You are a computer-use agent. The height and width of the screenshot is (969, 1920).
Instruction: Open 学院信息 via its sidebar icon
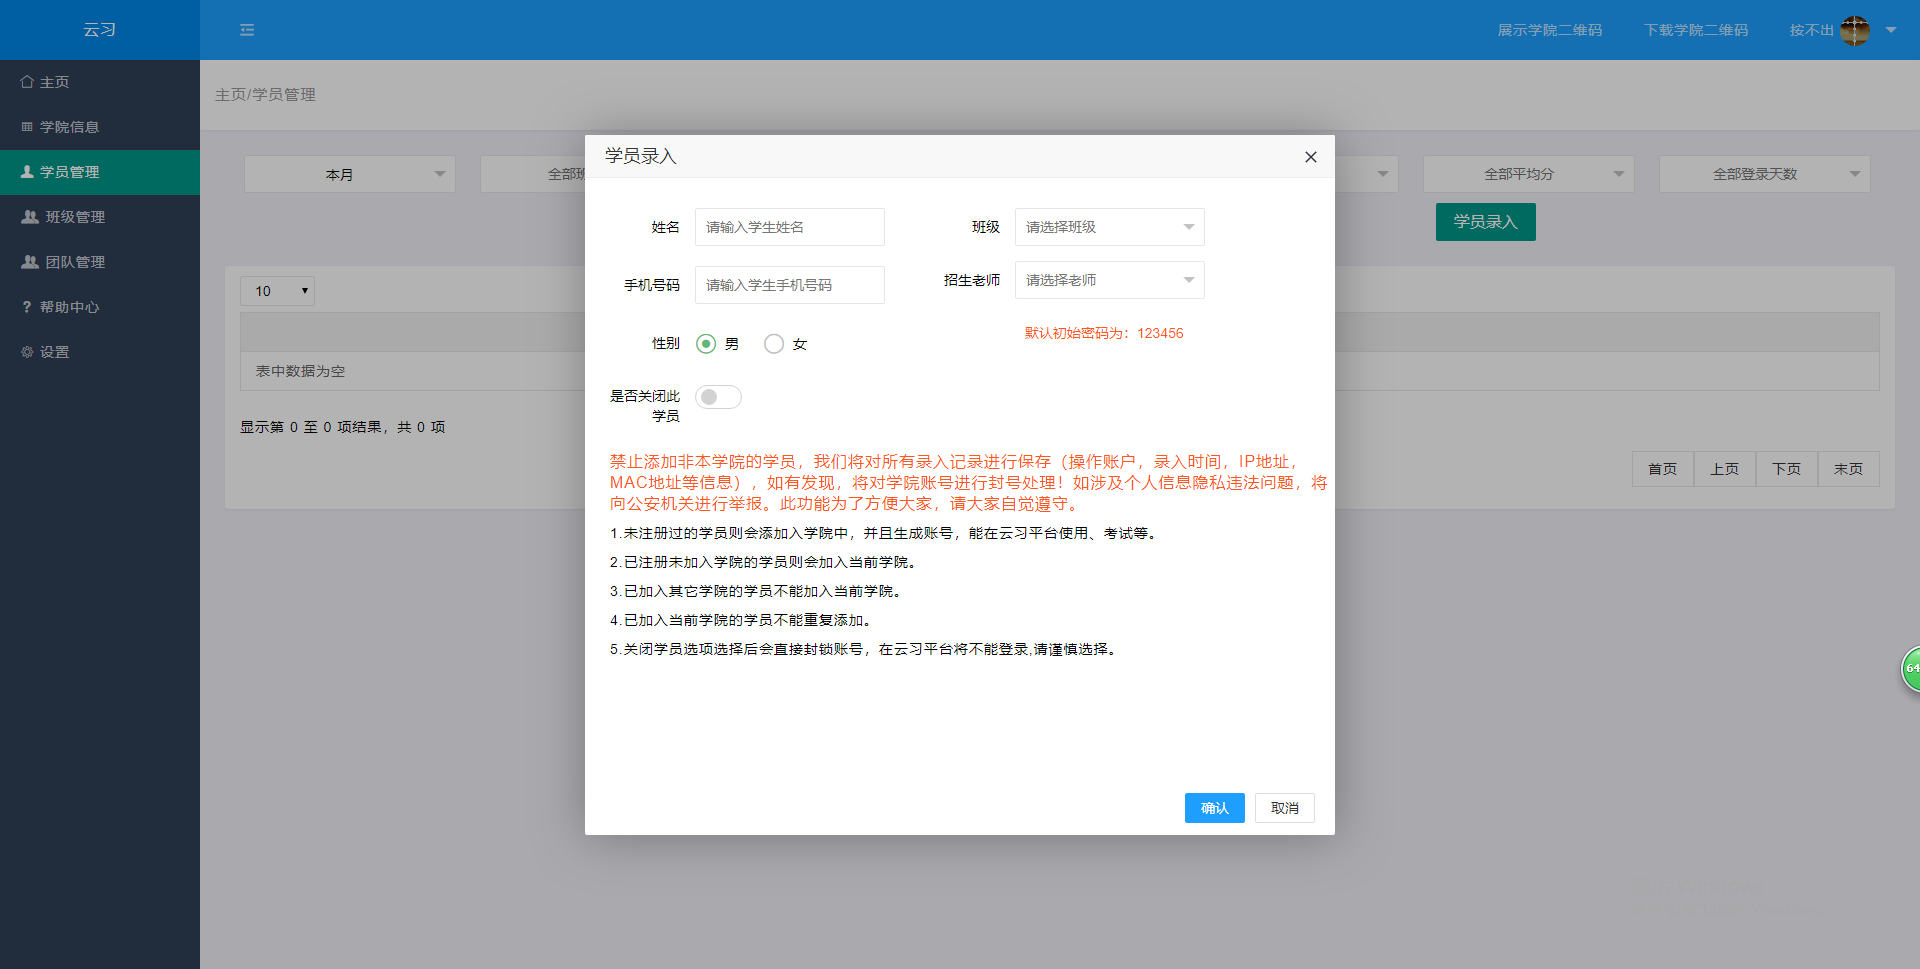coord(26,126)
